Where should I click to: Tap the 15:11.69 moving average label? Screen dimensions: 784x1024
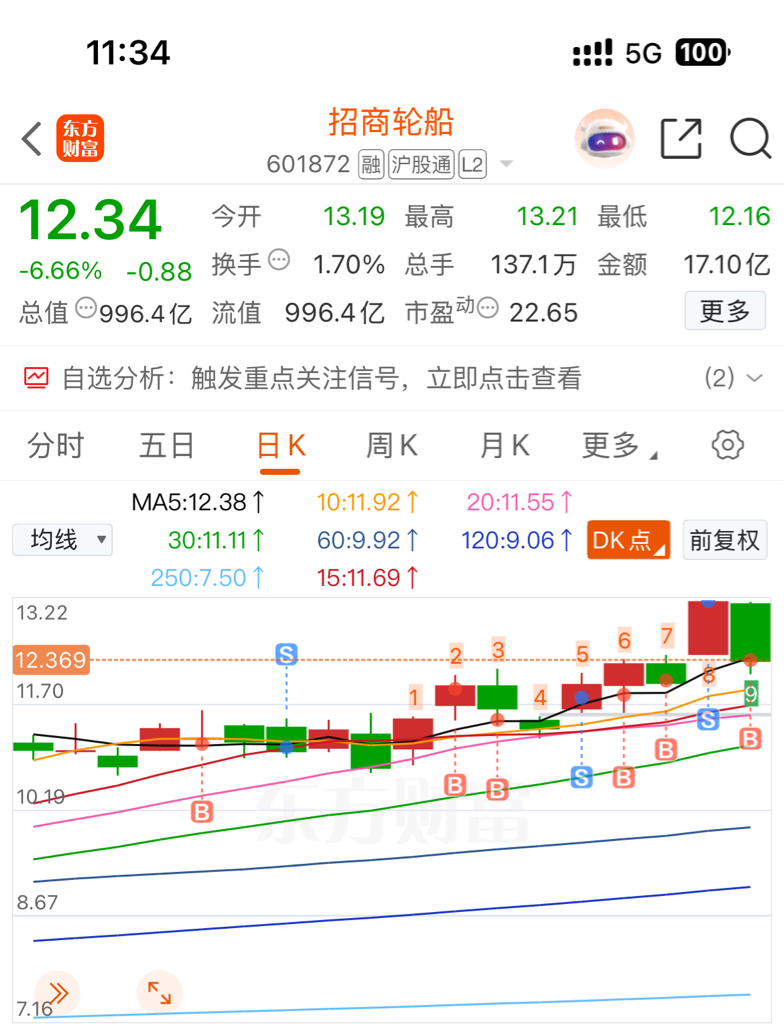367,578
